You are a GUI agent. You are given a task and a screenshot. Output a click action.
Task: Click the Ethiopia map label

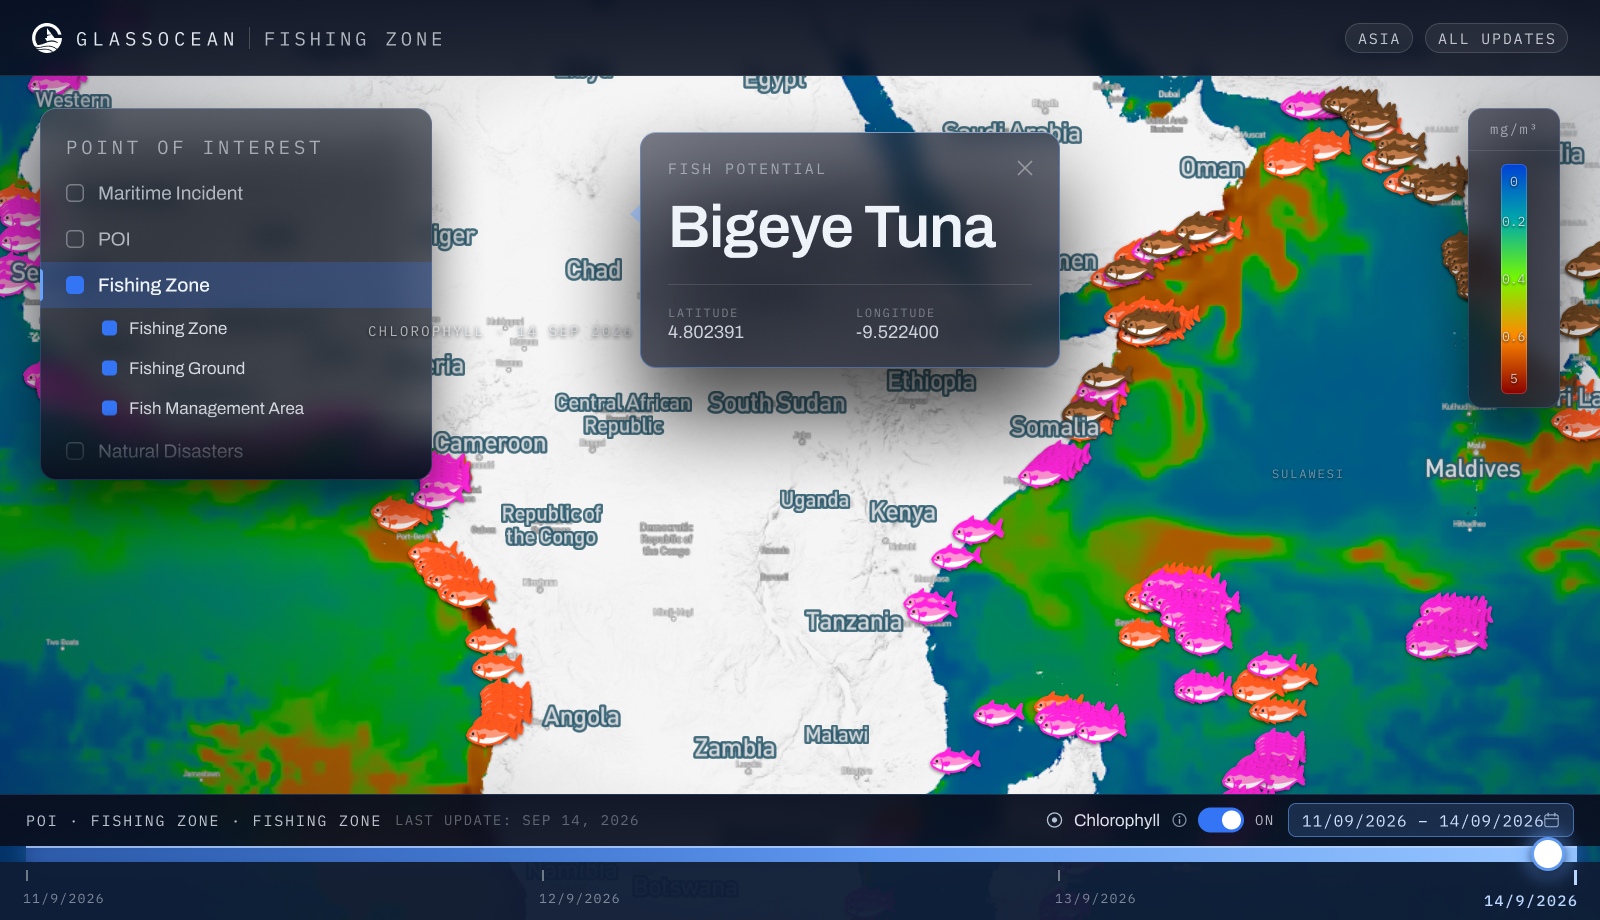[x=931, y=381]
